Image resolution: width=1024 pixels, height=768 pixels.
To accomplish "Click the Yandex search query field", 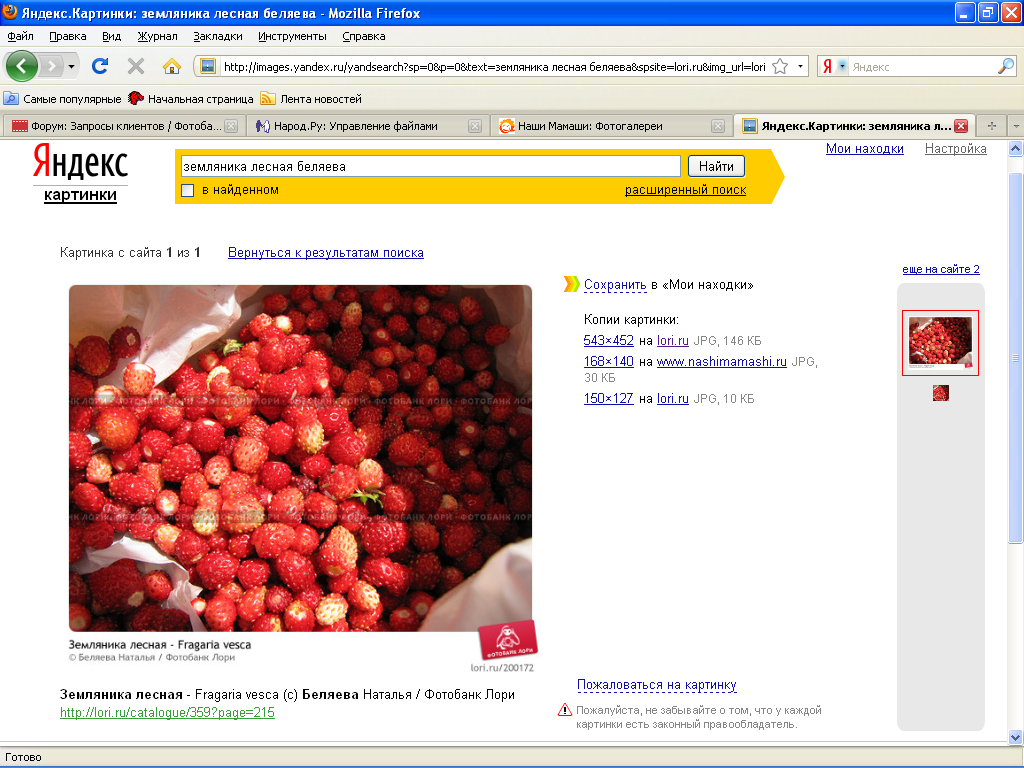I will point(430,167).
